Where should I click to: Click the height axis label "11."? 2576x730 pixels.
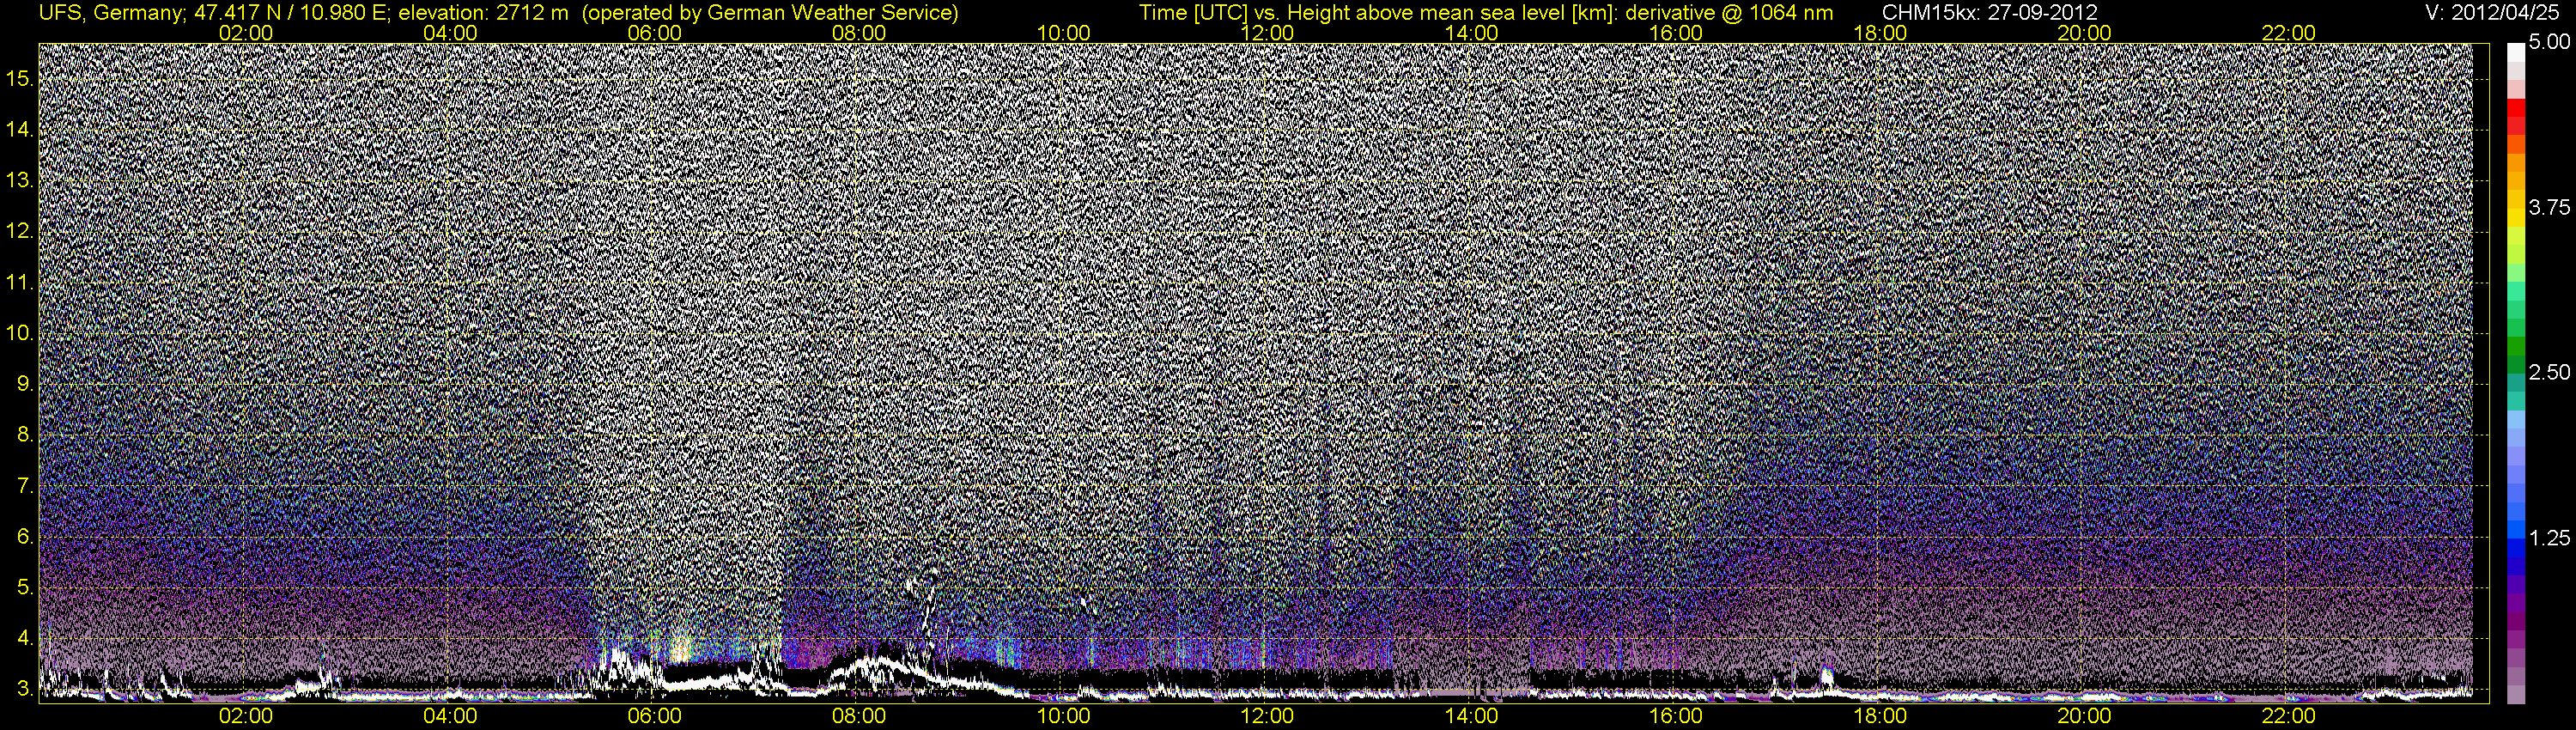point(21,283)
